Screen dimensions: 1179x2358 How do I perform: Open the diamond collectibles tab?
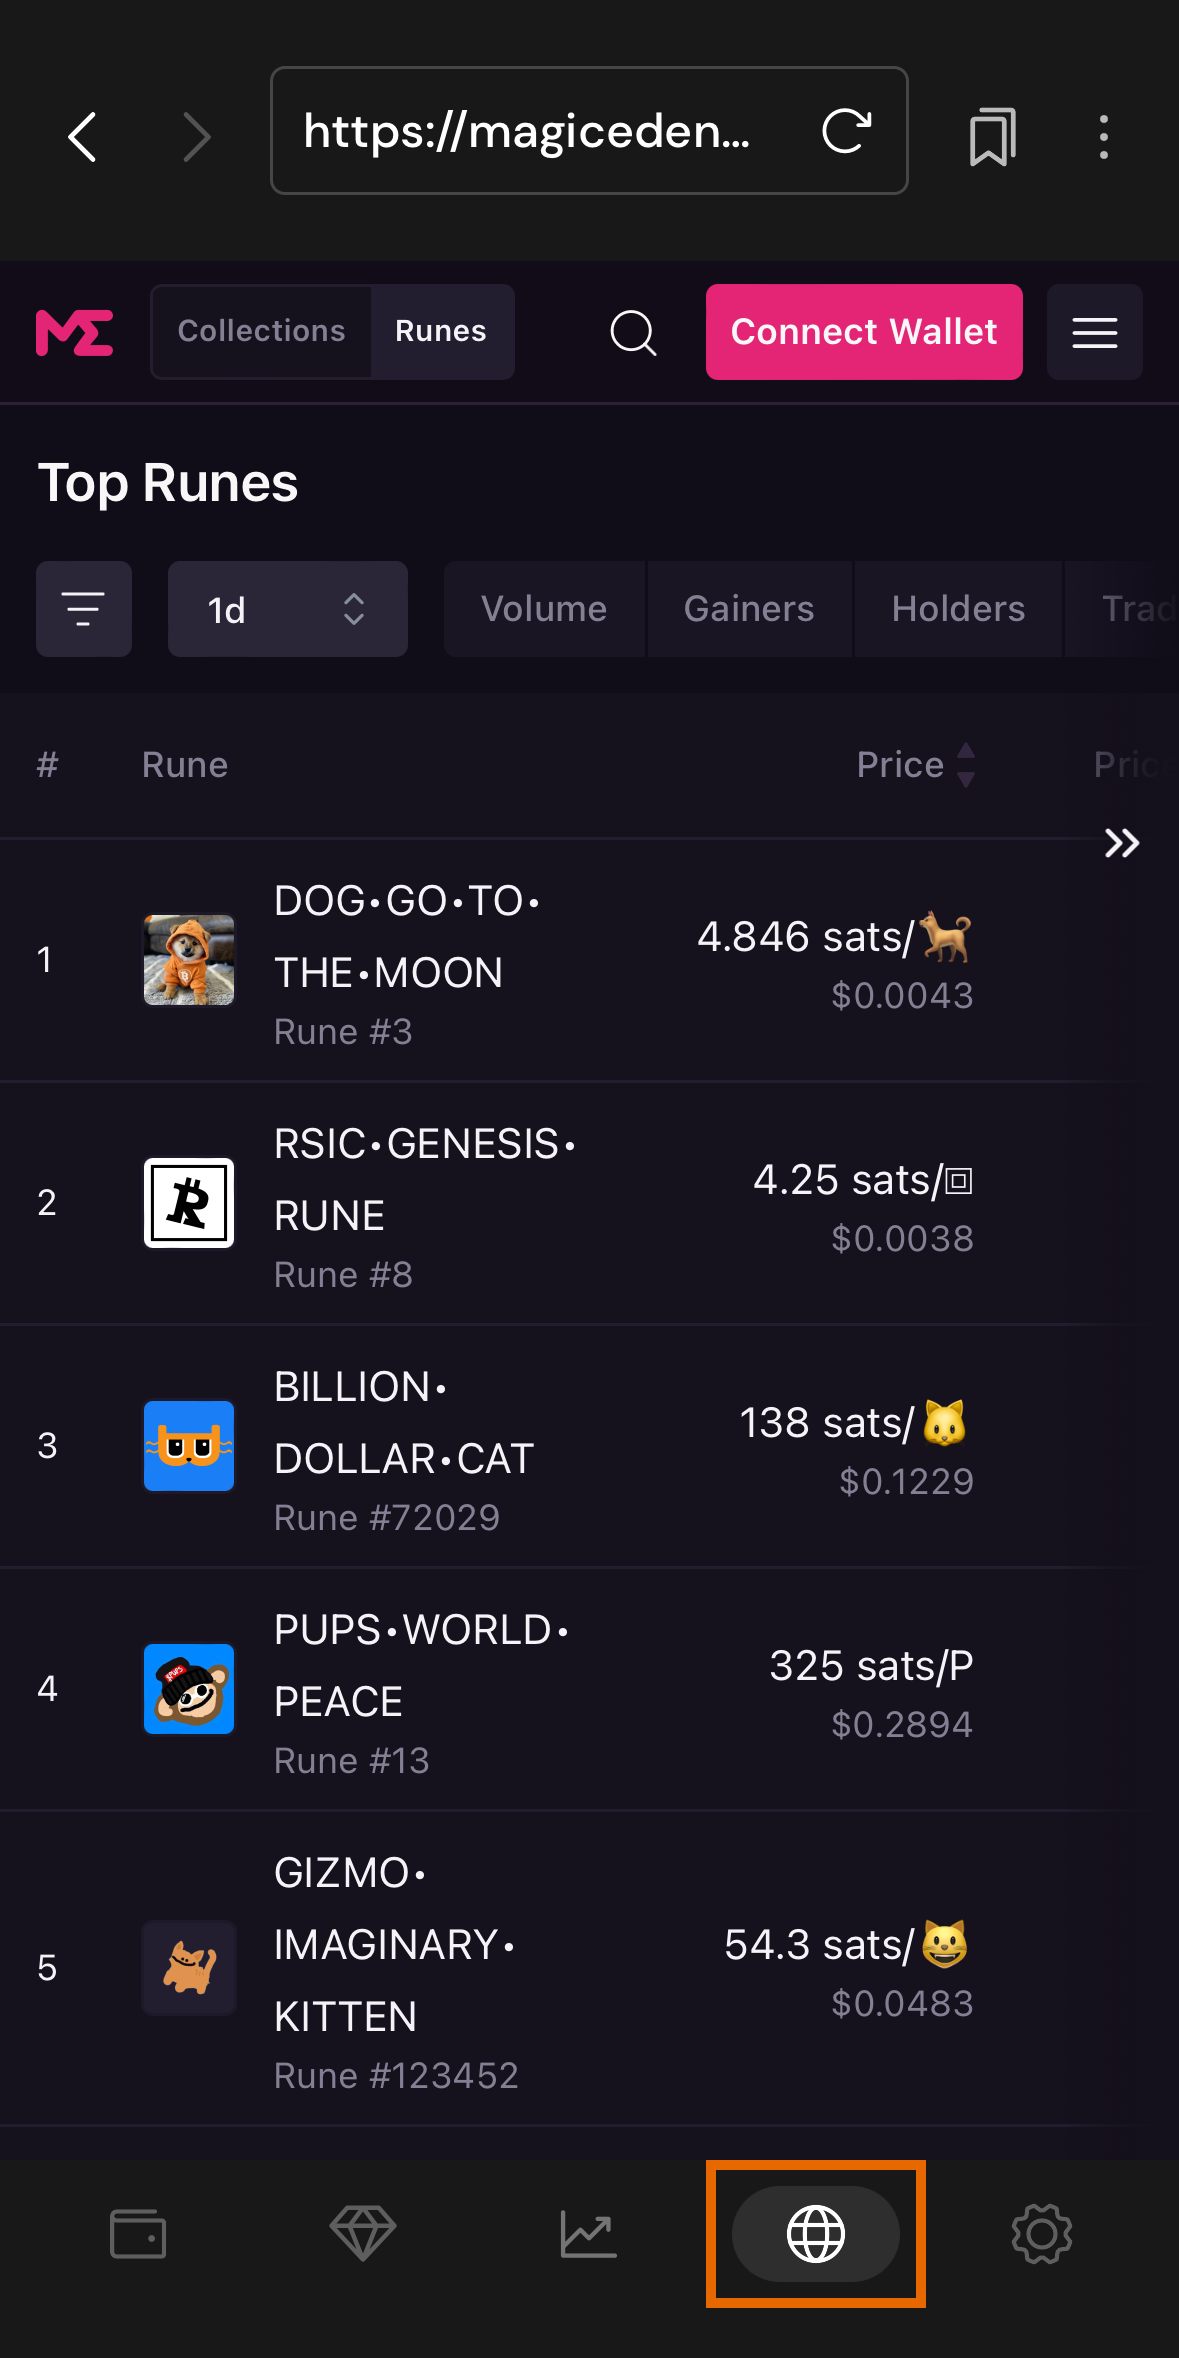pyautogui.click(x=363, y=2233)
